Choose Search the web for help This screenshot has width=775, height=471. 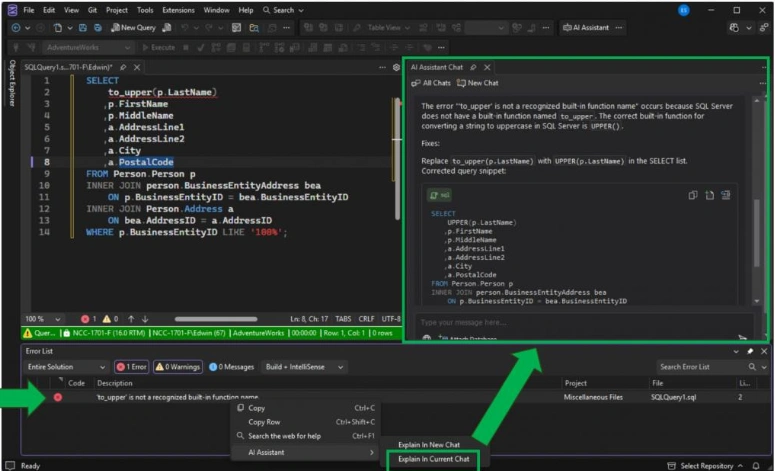point(305,436)
